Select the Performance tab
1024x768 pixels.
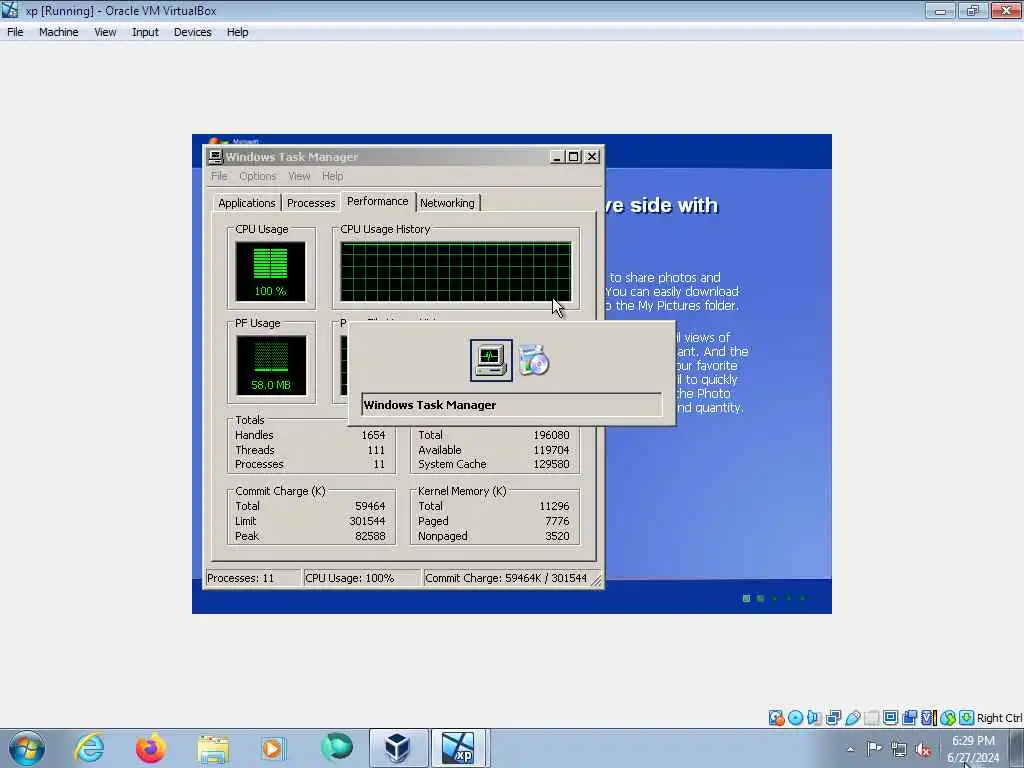coord(377,201)
